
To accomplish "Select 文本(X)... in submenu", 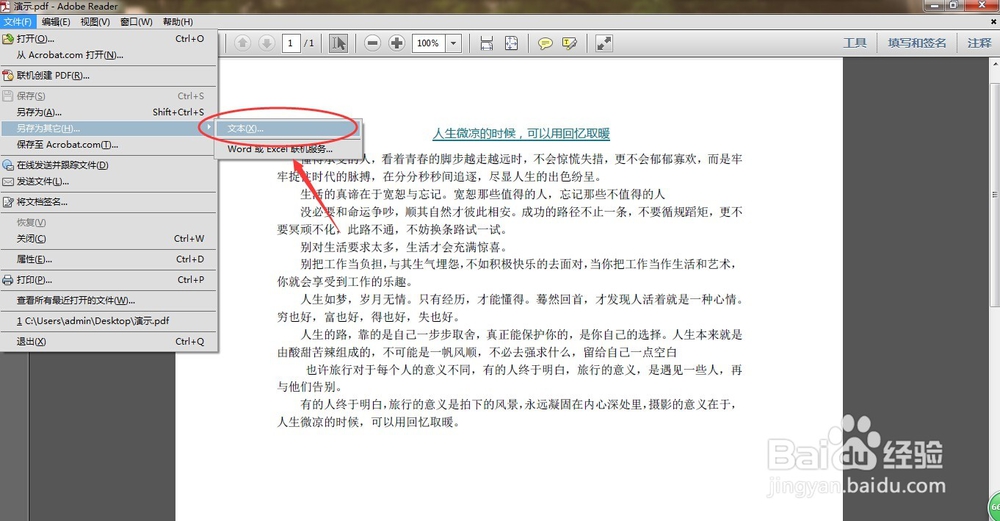I will pos(288,128).
